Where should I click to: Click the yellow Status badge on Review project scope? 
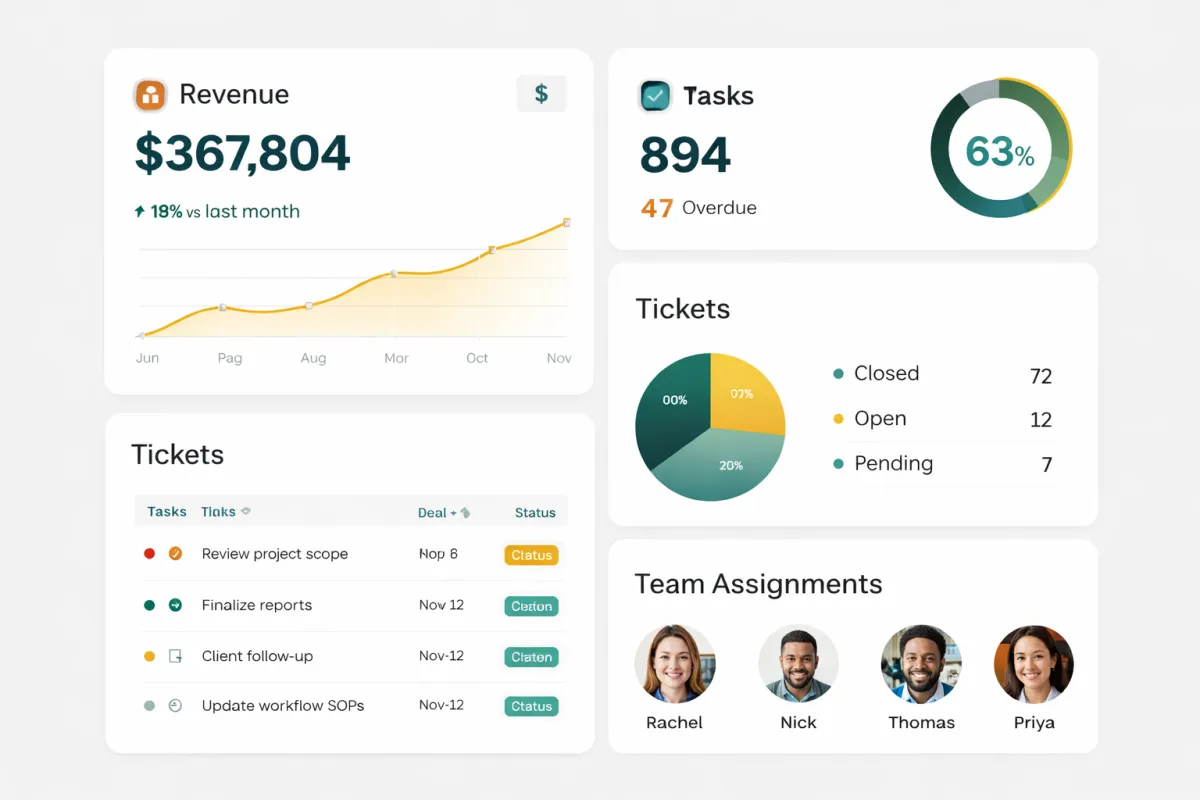click(x=531, y=554)
